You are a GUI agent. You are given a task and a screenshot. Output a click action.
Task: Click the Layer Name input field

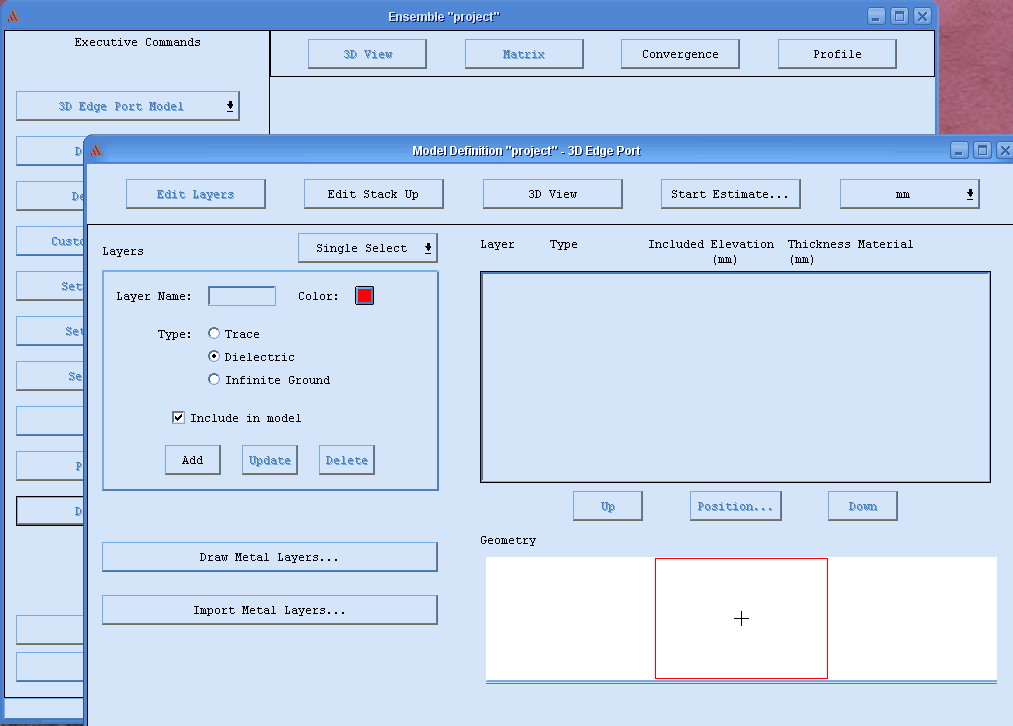coord(242,296)
